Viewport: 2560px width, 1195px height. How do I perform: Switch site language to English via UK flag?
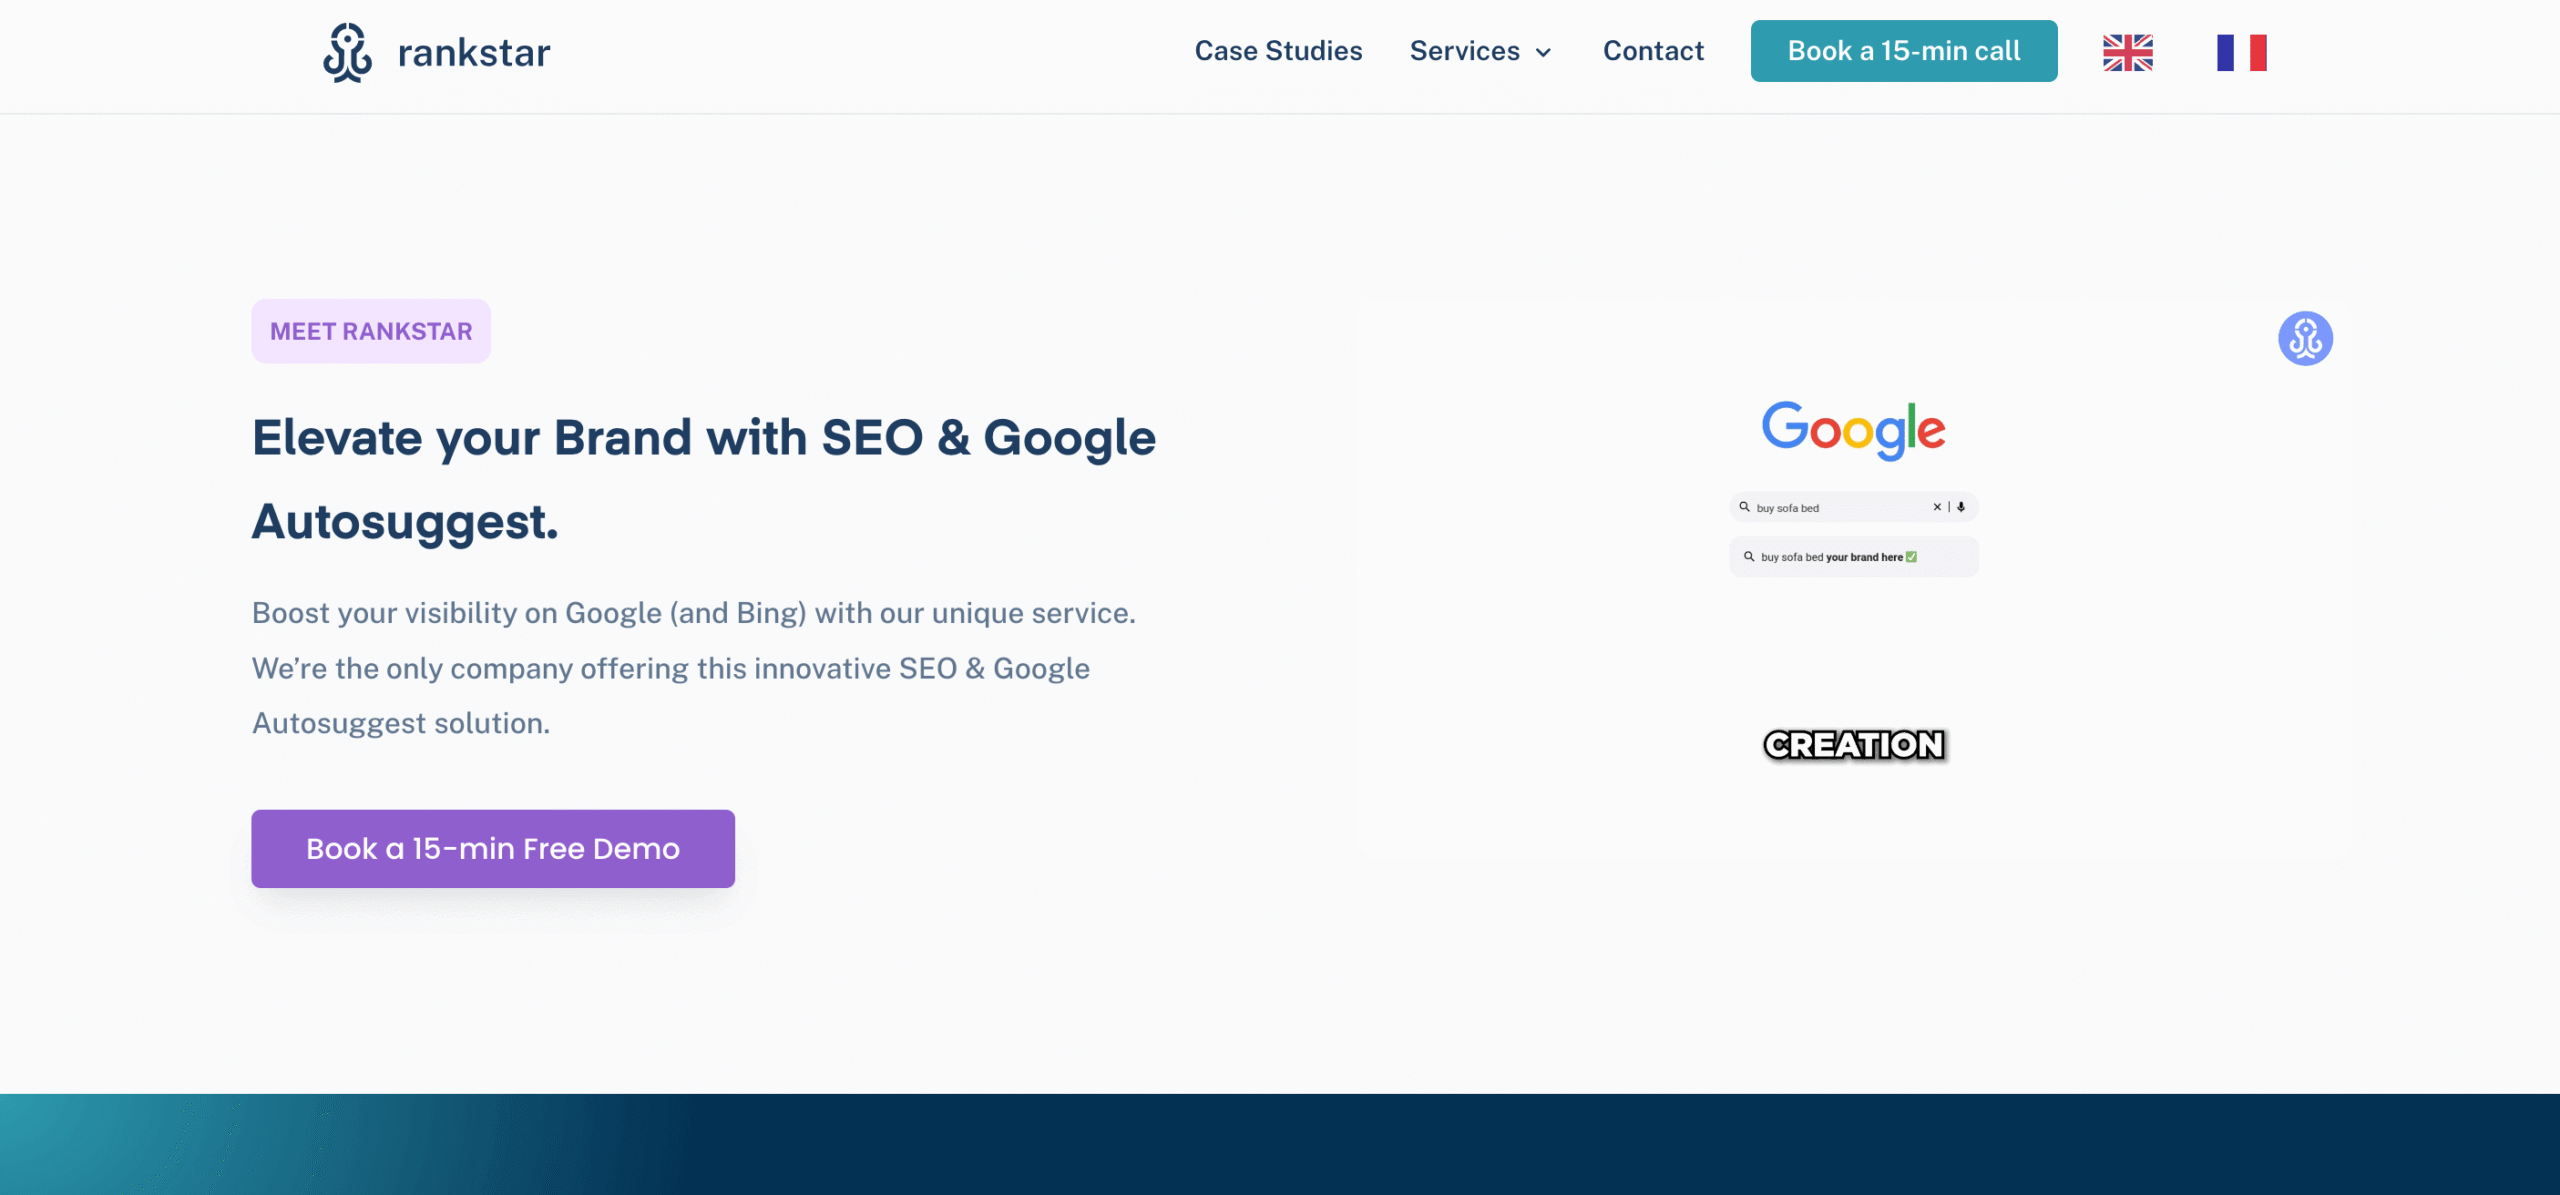pos(2127,52)
